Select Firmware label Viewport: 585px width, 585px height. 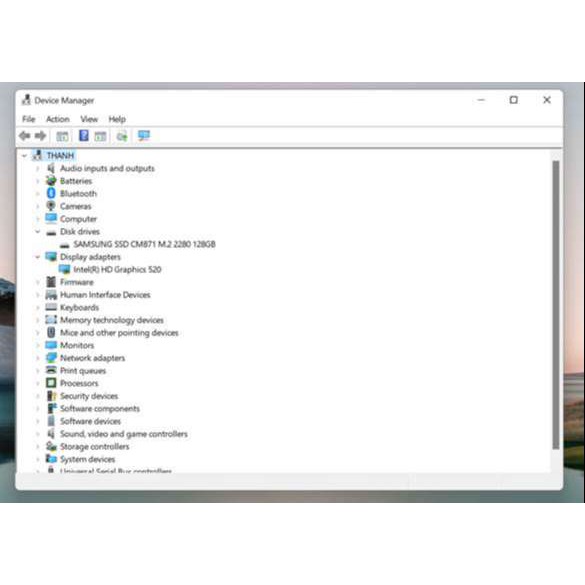coord(77,282)
